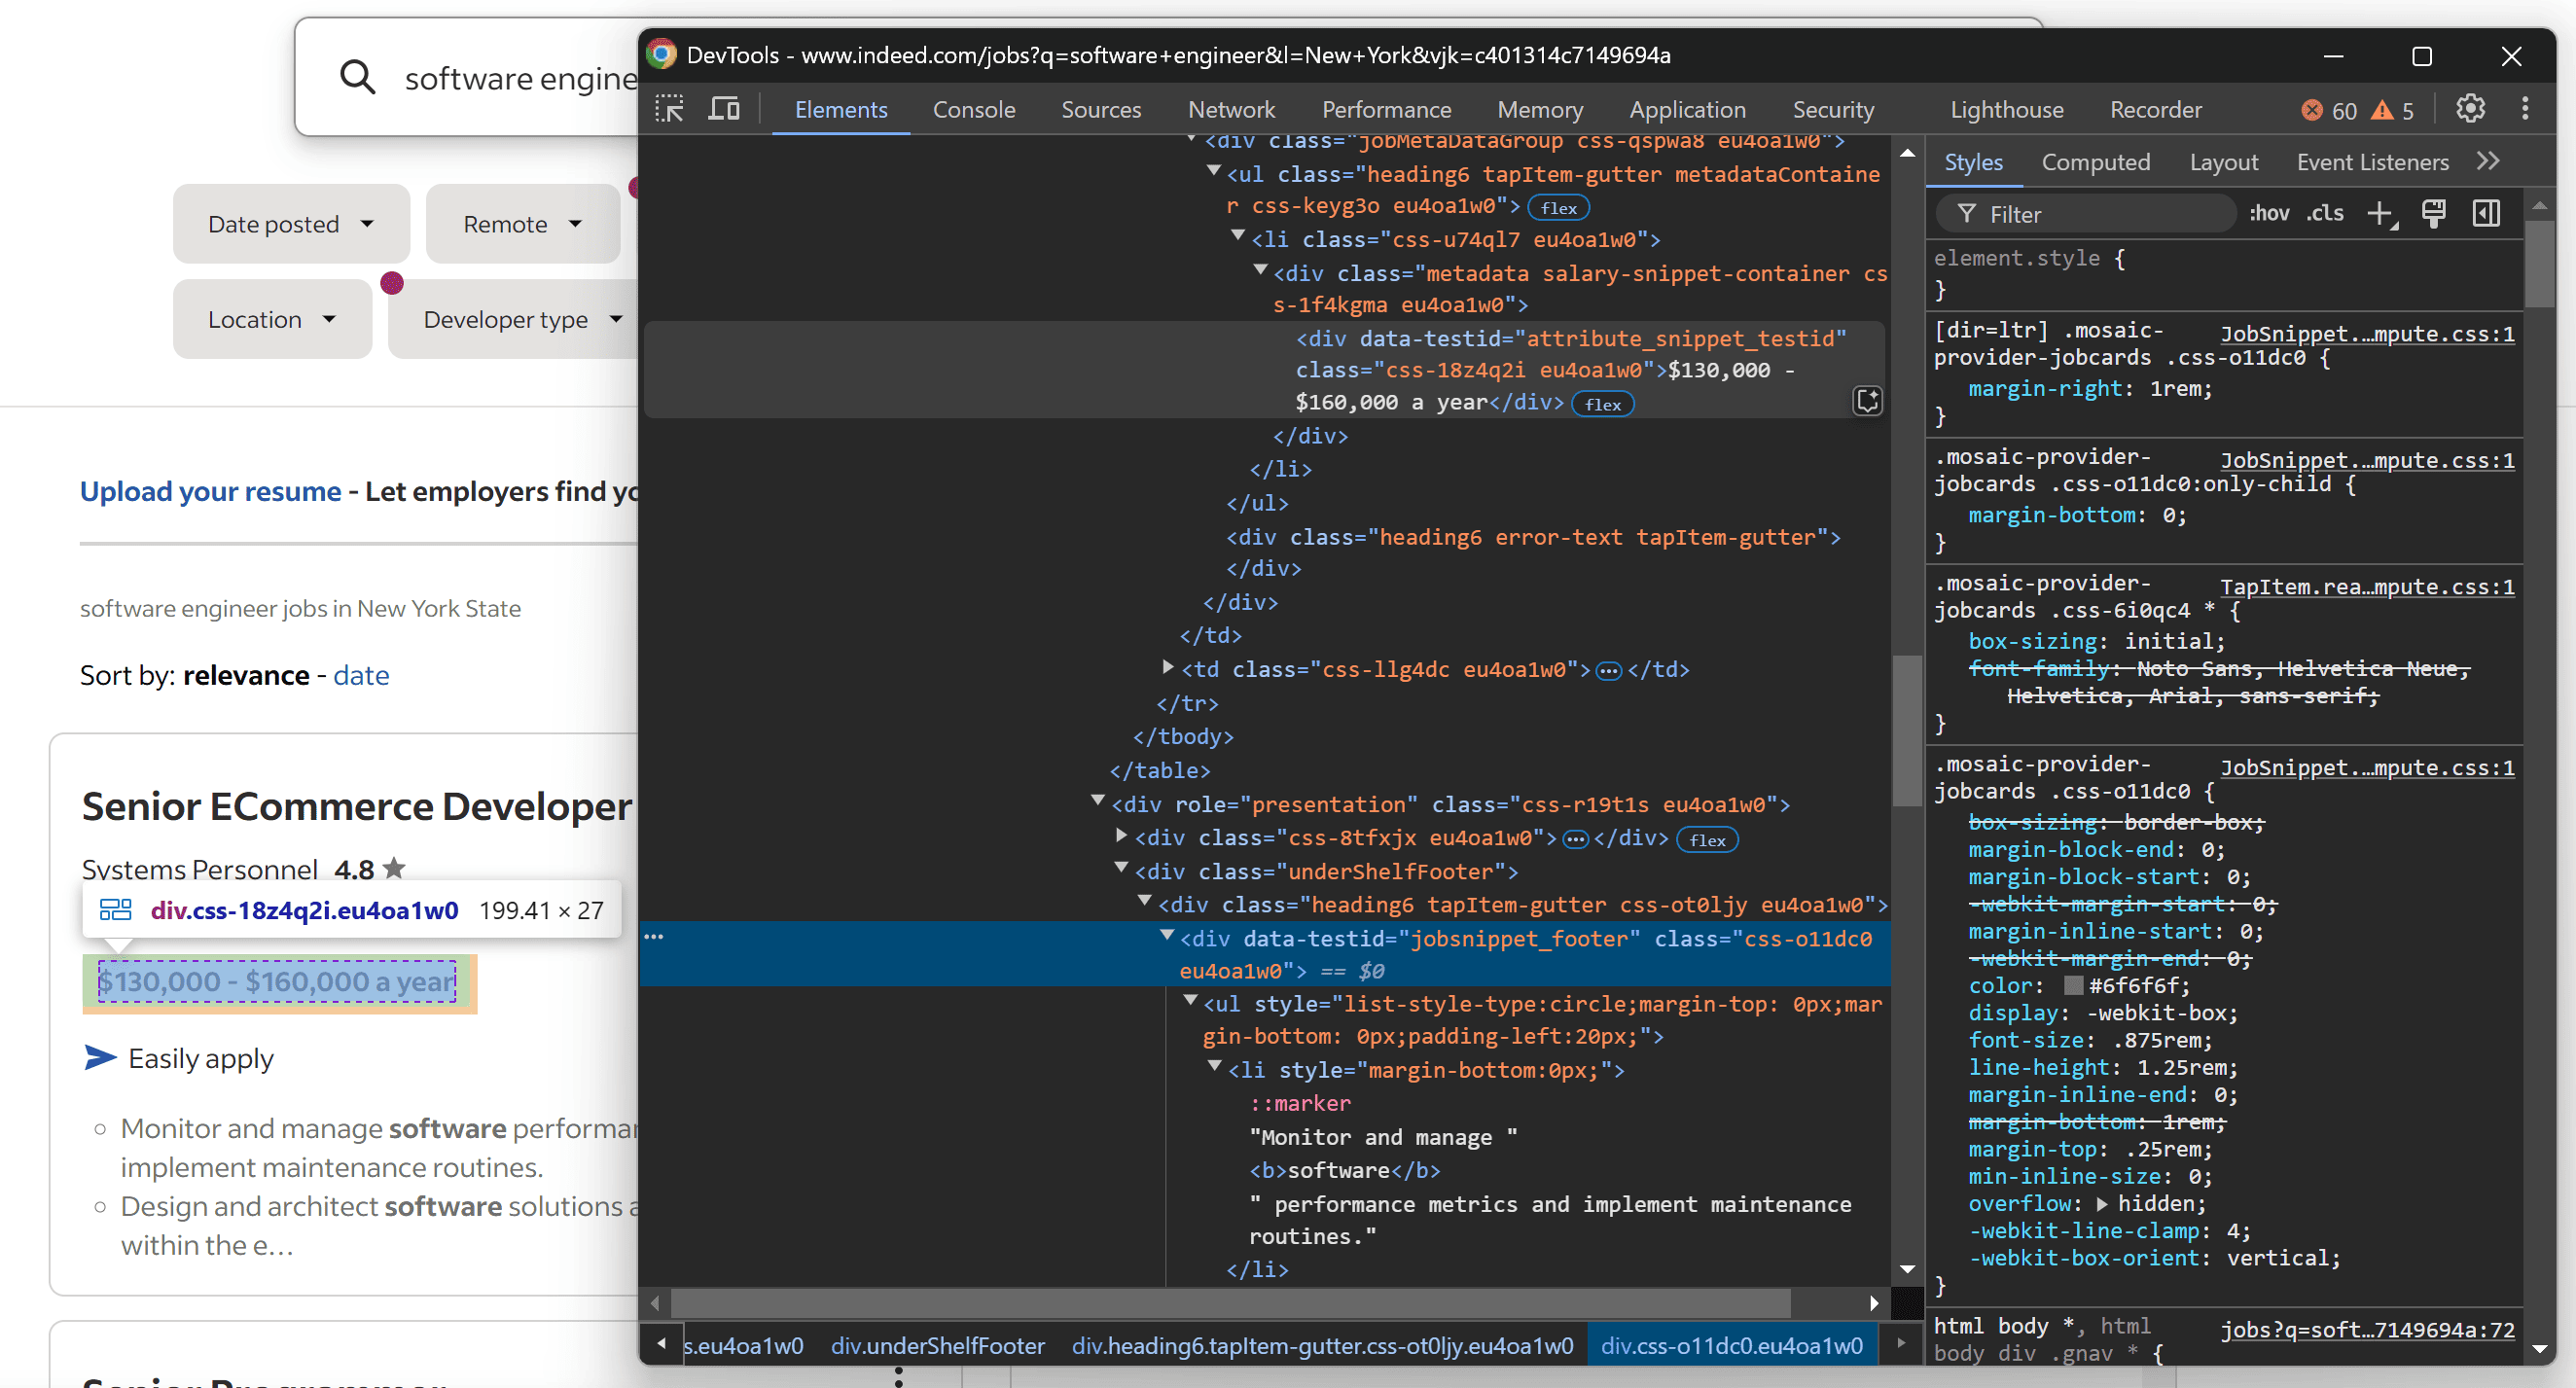Open the Remote filter dropdown
Screen dimensions: 2576x1388
click(x=523, y=224)
